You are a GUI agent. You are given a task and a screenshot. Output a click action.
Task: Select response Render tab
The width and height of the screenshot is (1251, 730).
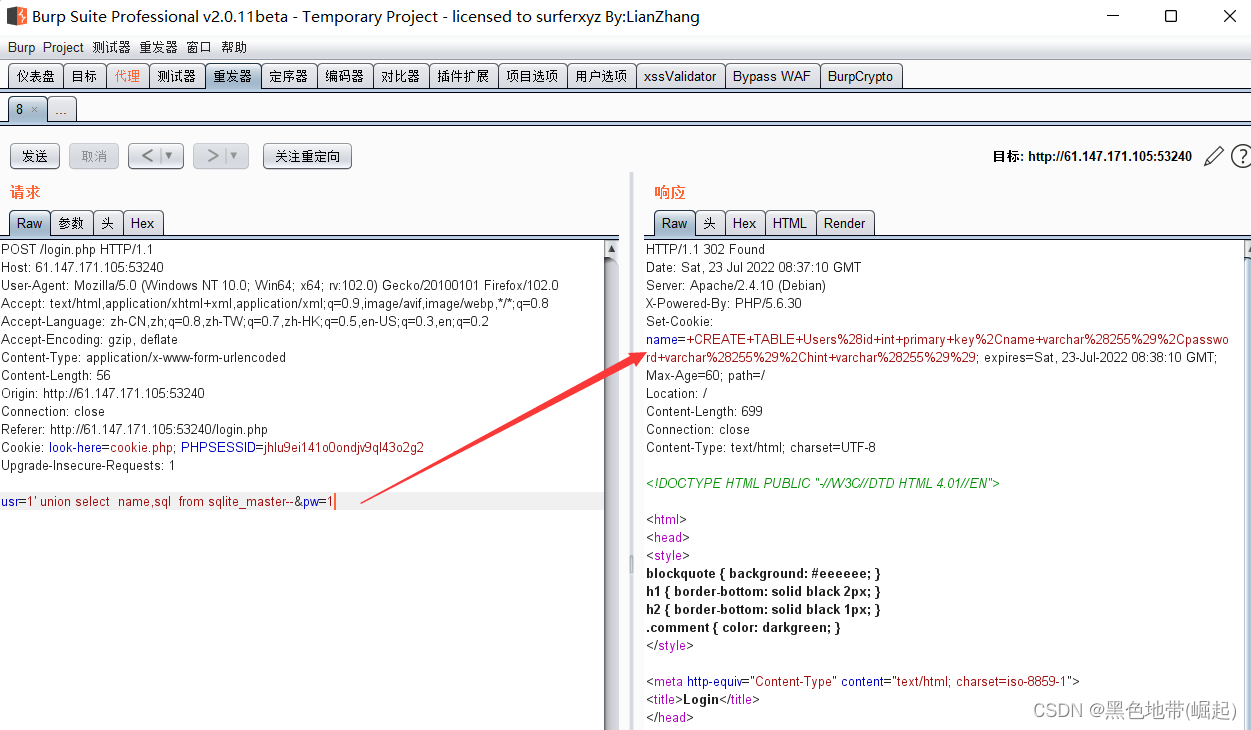pos(845,223)
